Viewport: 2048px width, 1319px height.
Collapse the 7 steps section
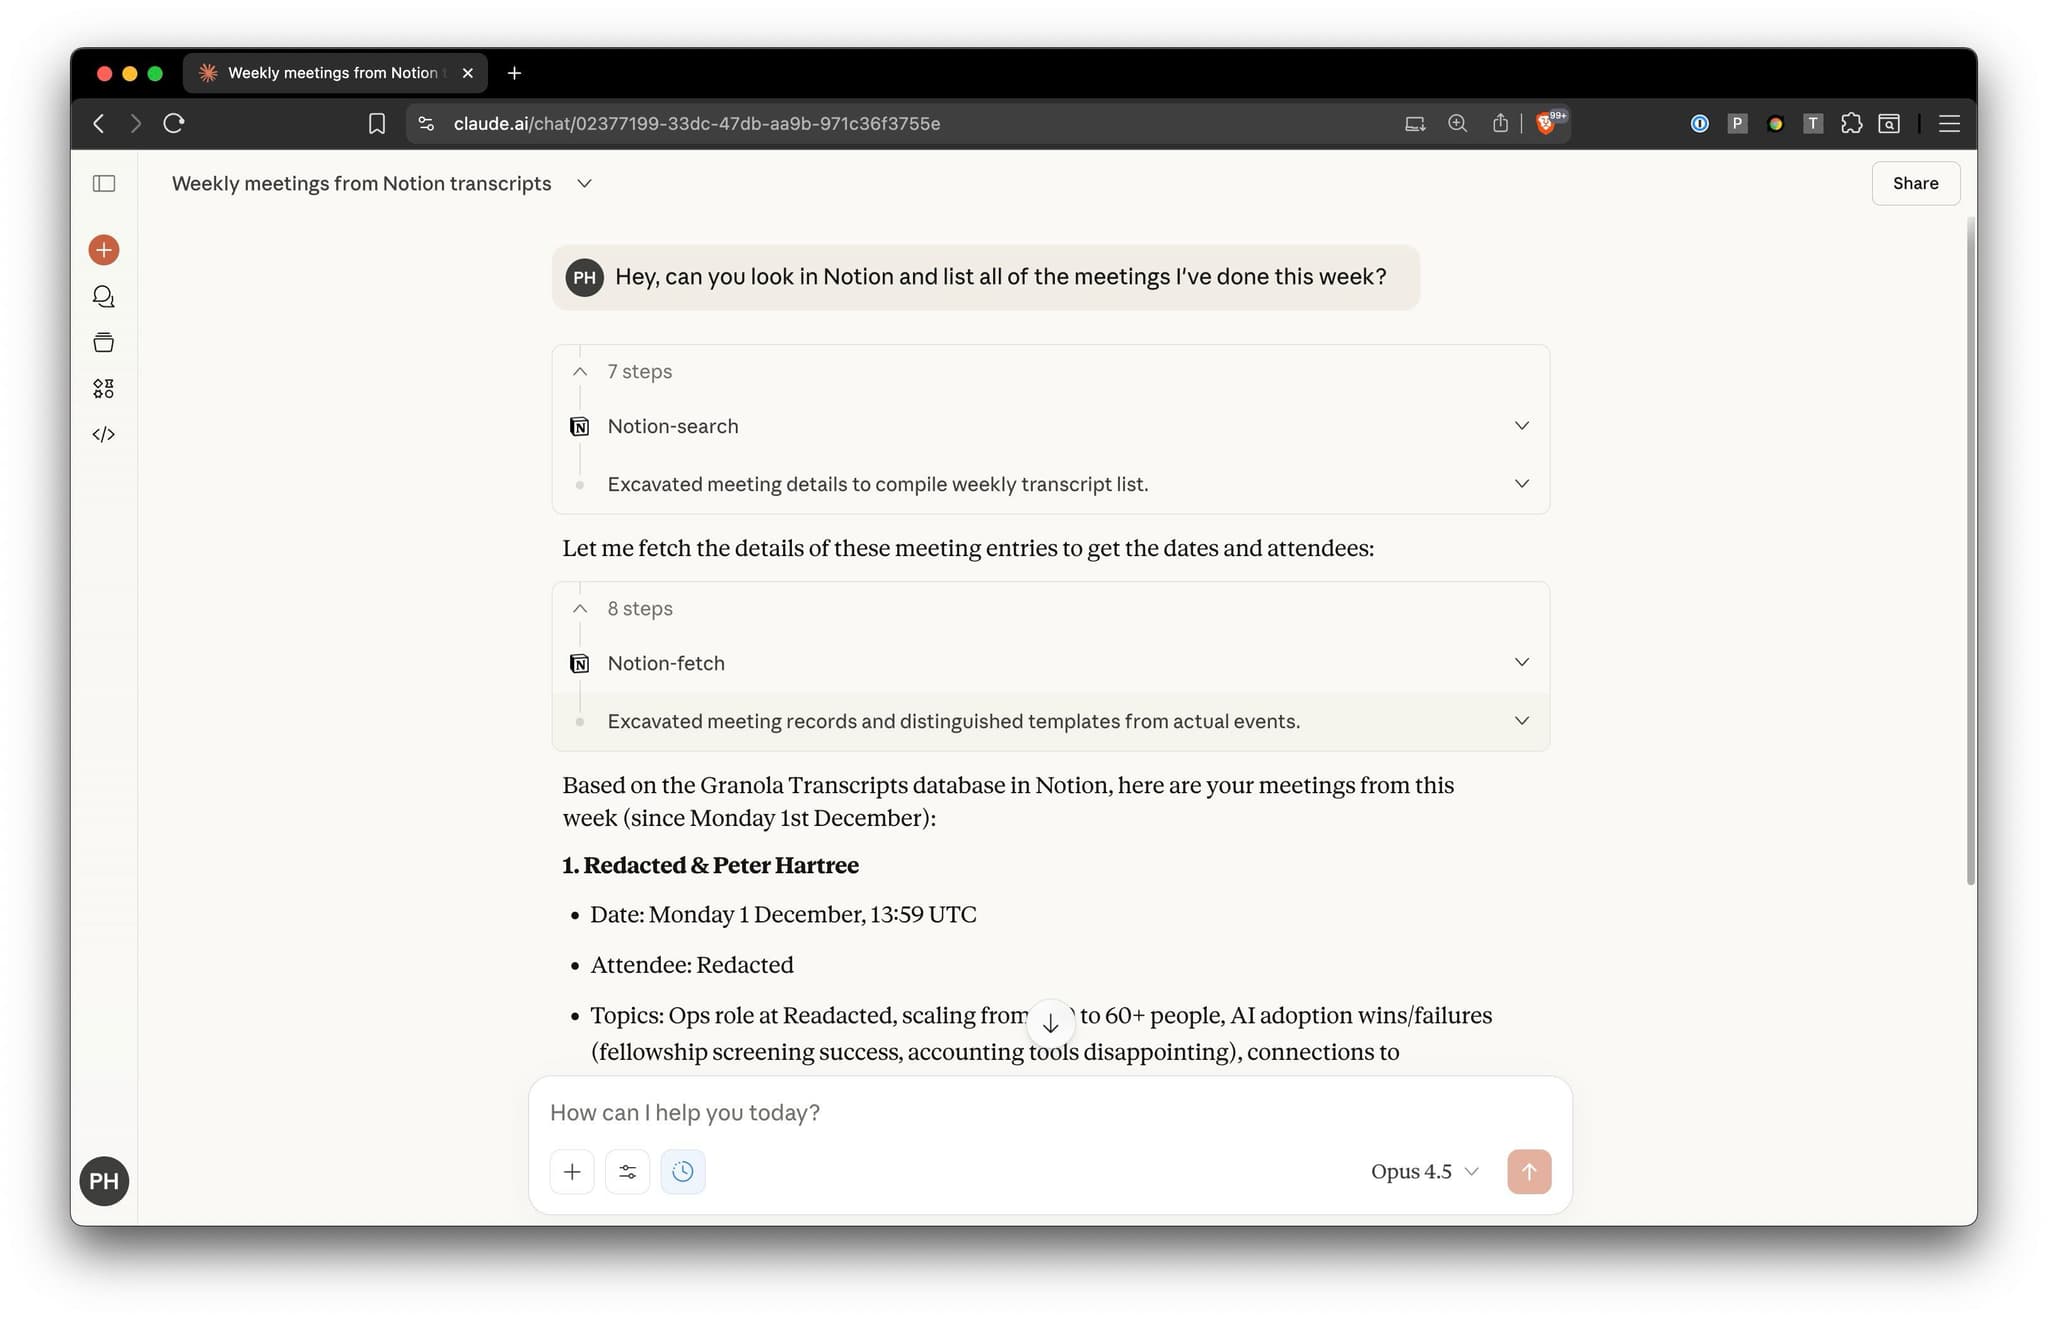[580, 372]
